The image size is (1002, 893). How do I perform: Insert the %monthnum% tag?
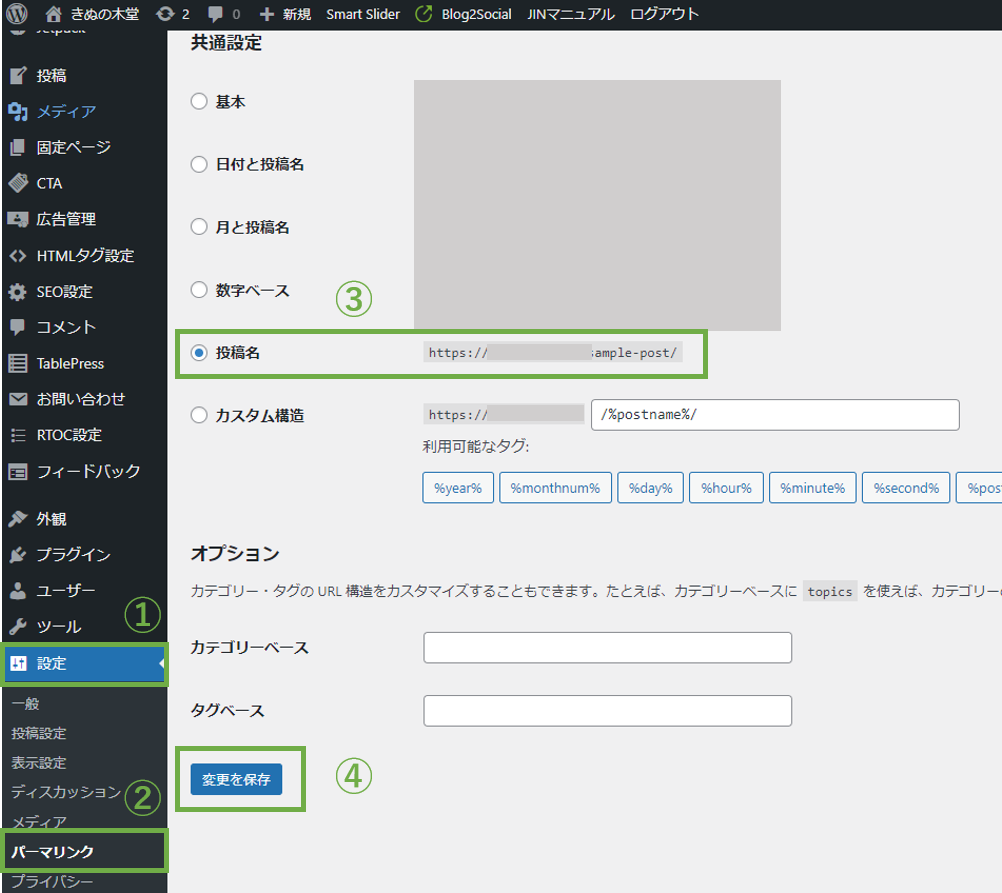pos(557,487)
